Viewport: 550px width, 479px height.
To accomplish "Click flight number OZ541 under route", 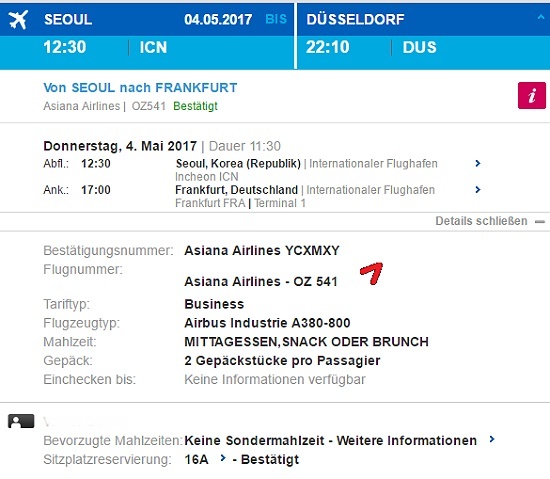I will tap(148, 106).
